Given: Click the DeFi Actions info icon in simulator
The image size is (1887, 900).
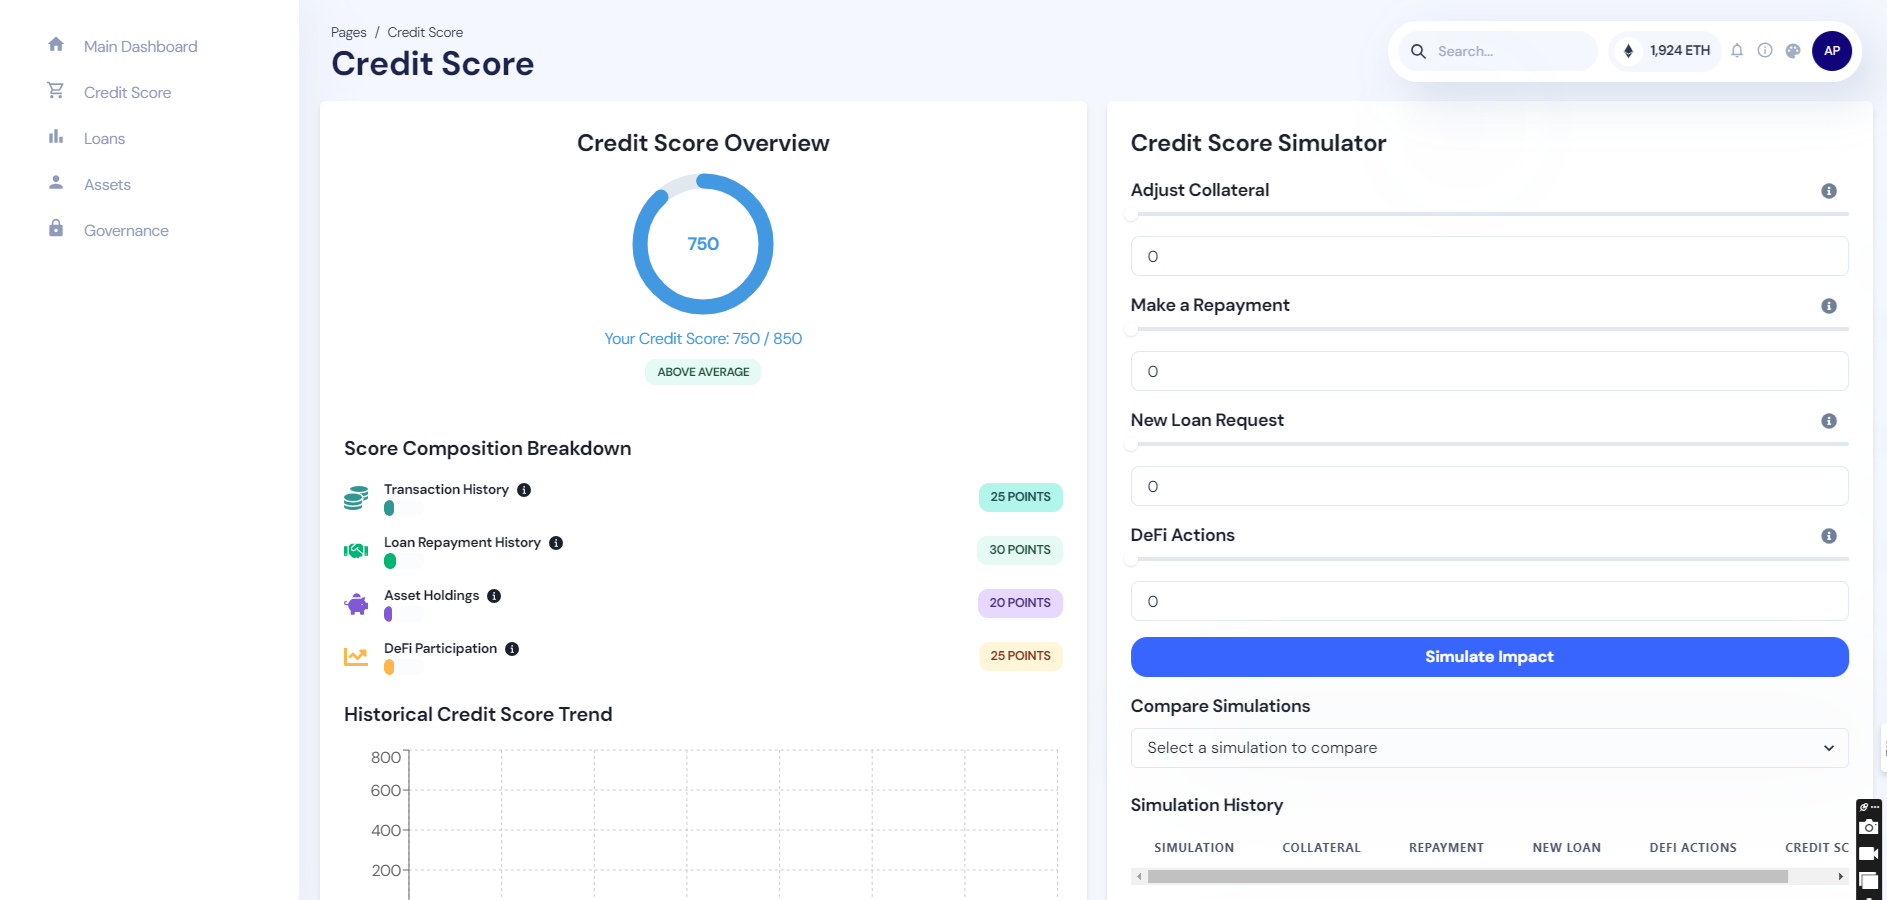Looking at the screenshot, I should (x=1829, y=535).
